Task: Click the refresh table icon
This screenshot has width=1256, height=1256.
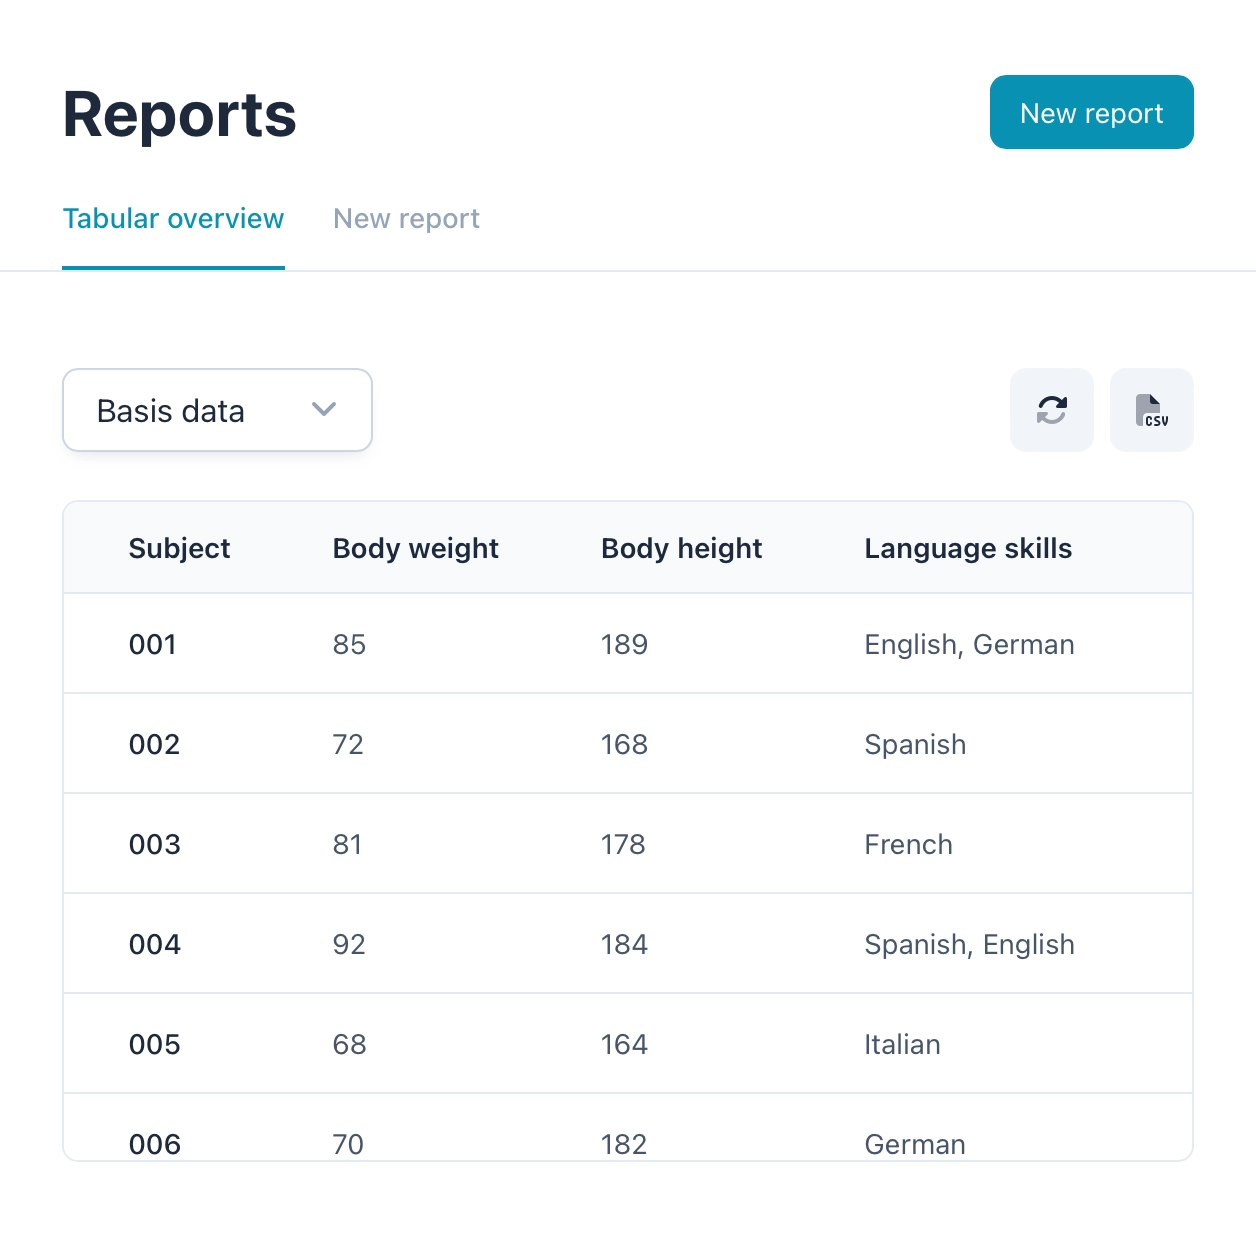Action: tap(1051, 410)
